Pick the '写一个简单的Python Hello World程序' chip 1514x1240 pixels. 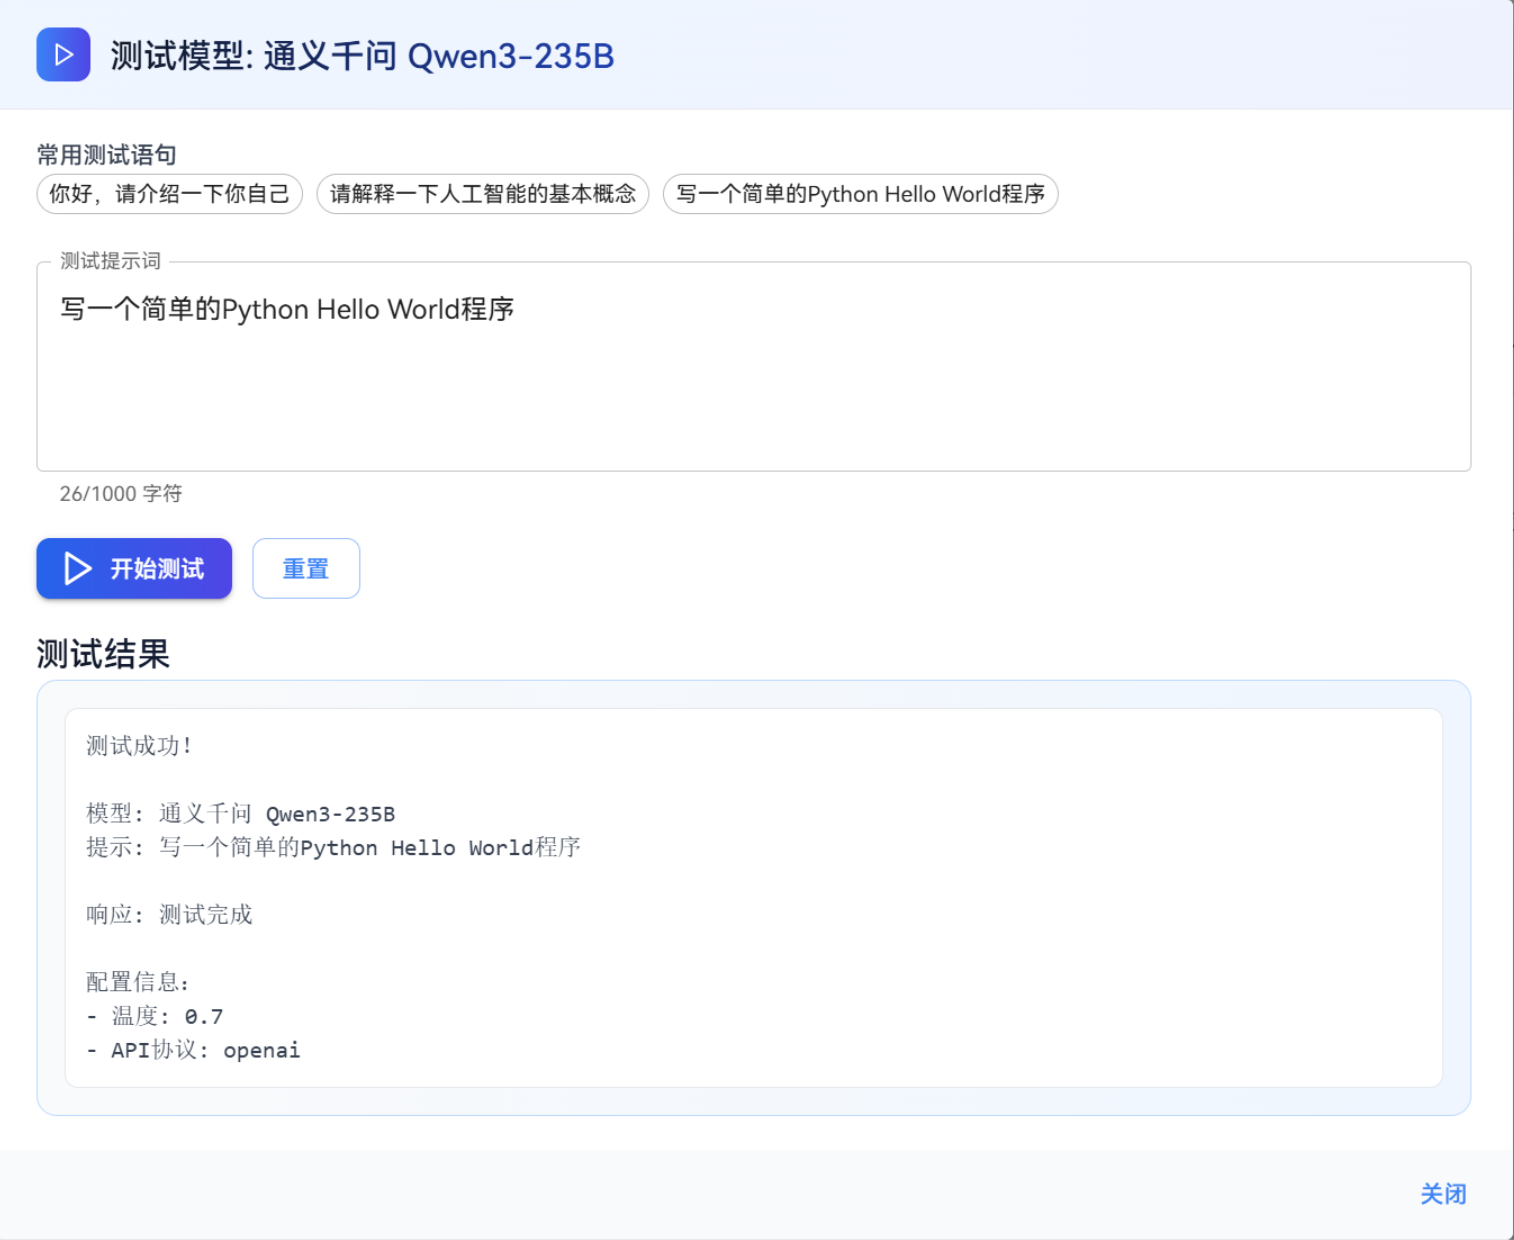(860, 194)
